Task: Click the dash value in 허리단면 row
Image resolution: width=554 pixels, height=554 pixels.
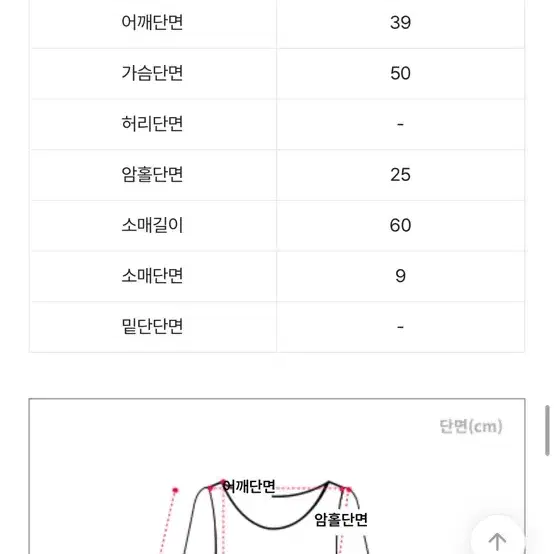Action: pyautogui.click(x=400, y=124)
